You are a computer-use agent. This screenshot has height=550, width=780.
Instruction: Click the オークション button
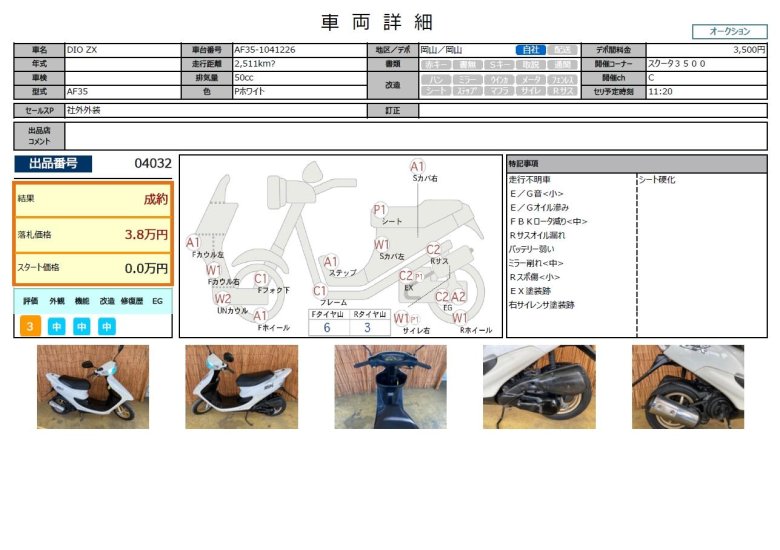[729, 31]
